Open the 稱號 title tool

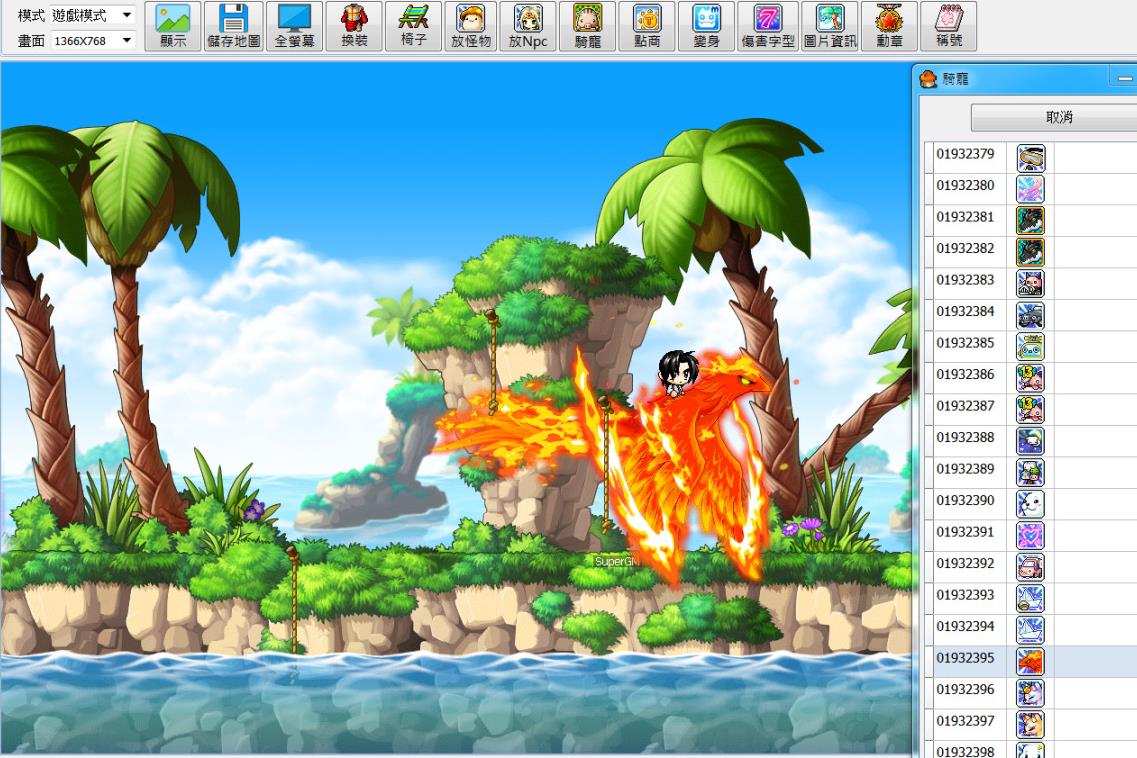point(948,27)
